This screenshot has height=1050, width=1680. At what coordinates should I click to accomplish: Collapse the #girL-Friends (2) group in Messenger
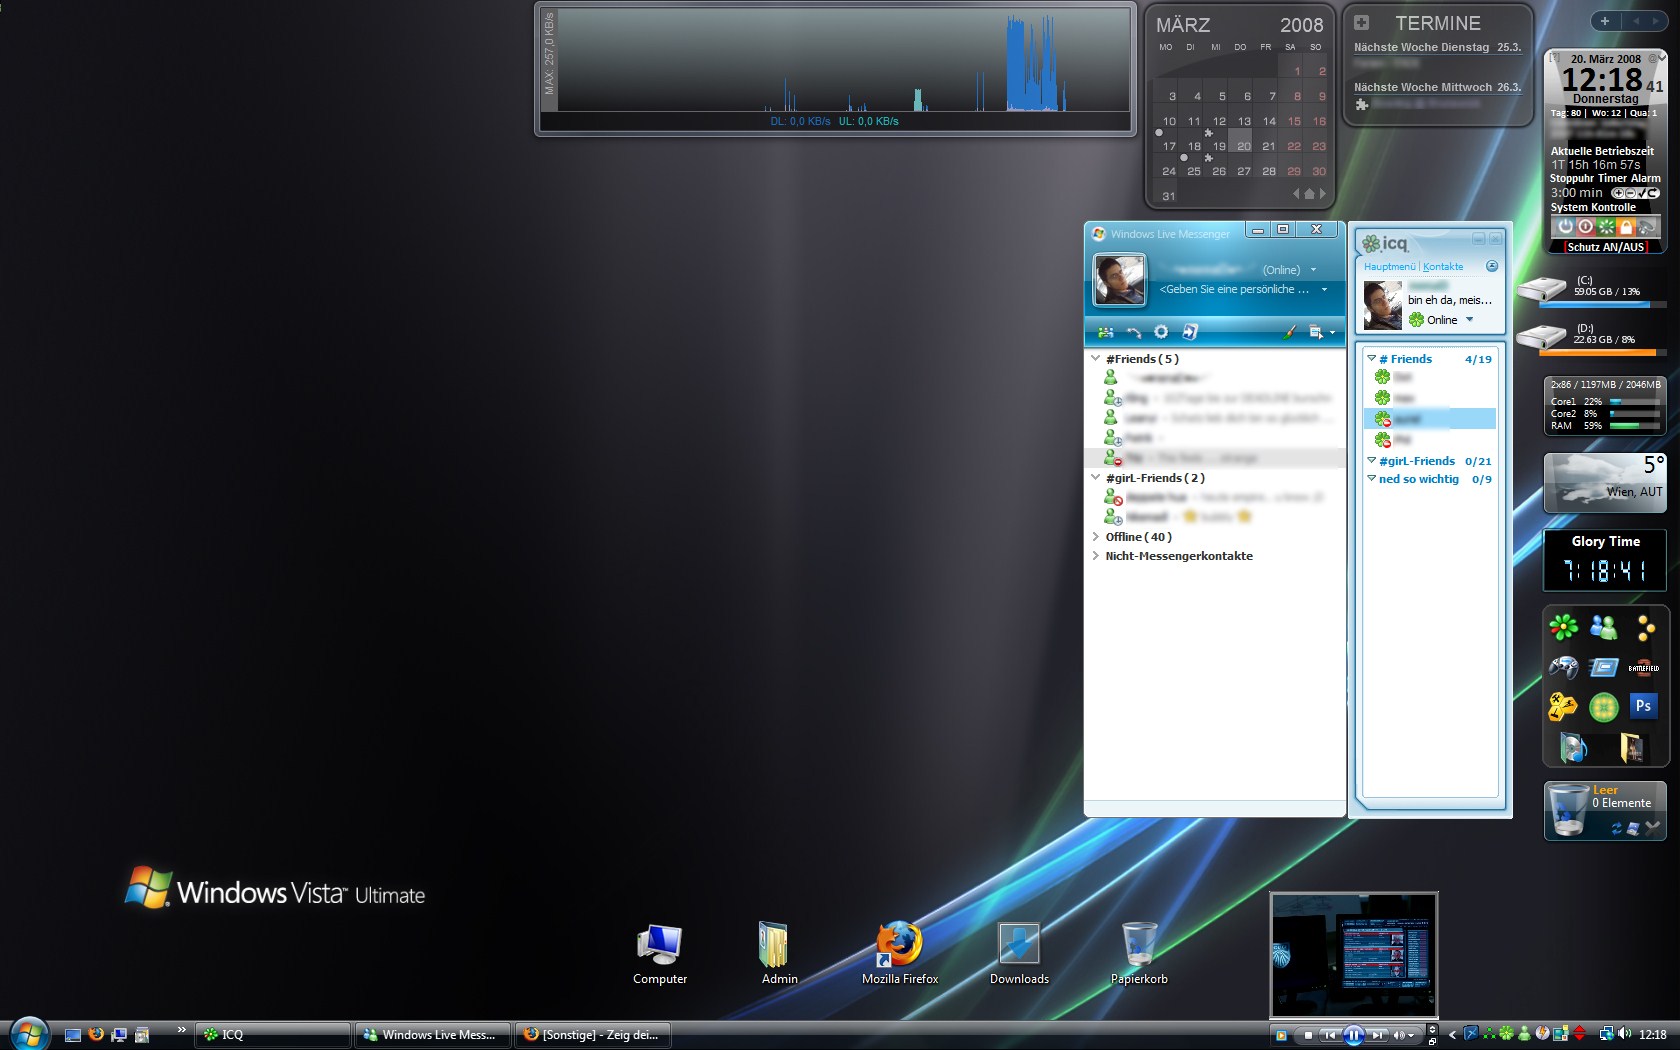[x=1096, y=477]
